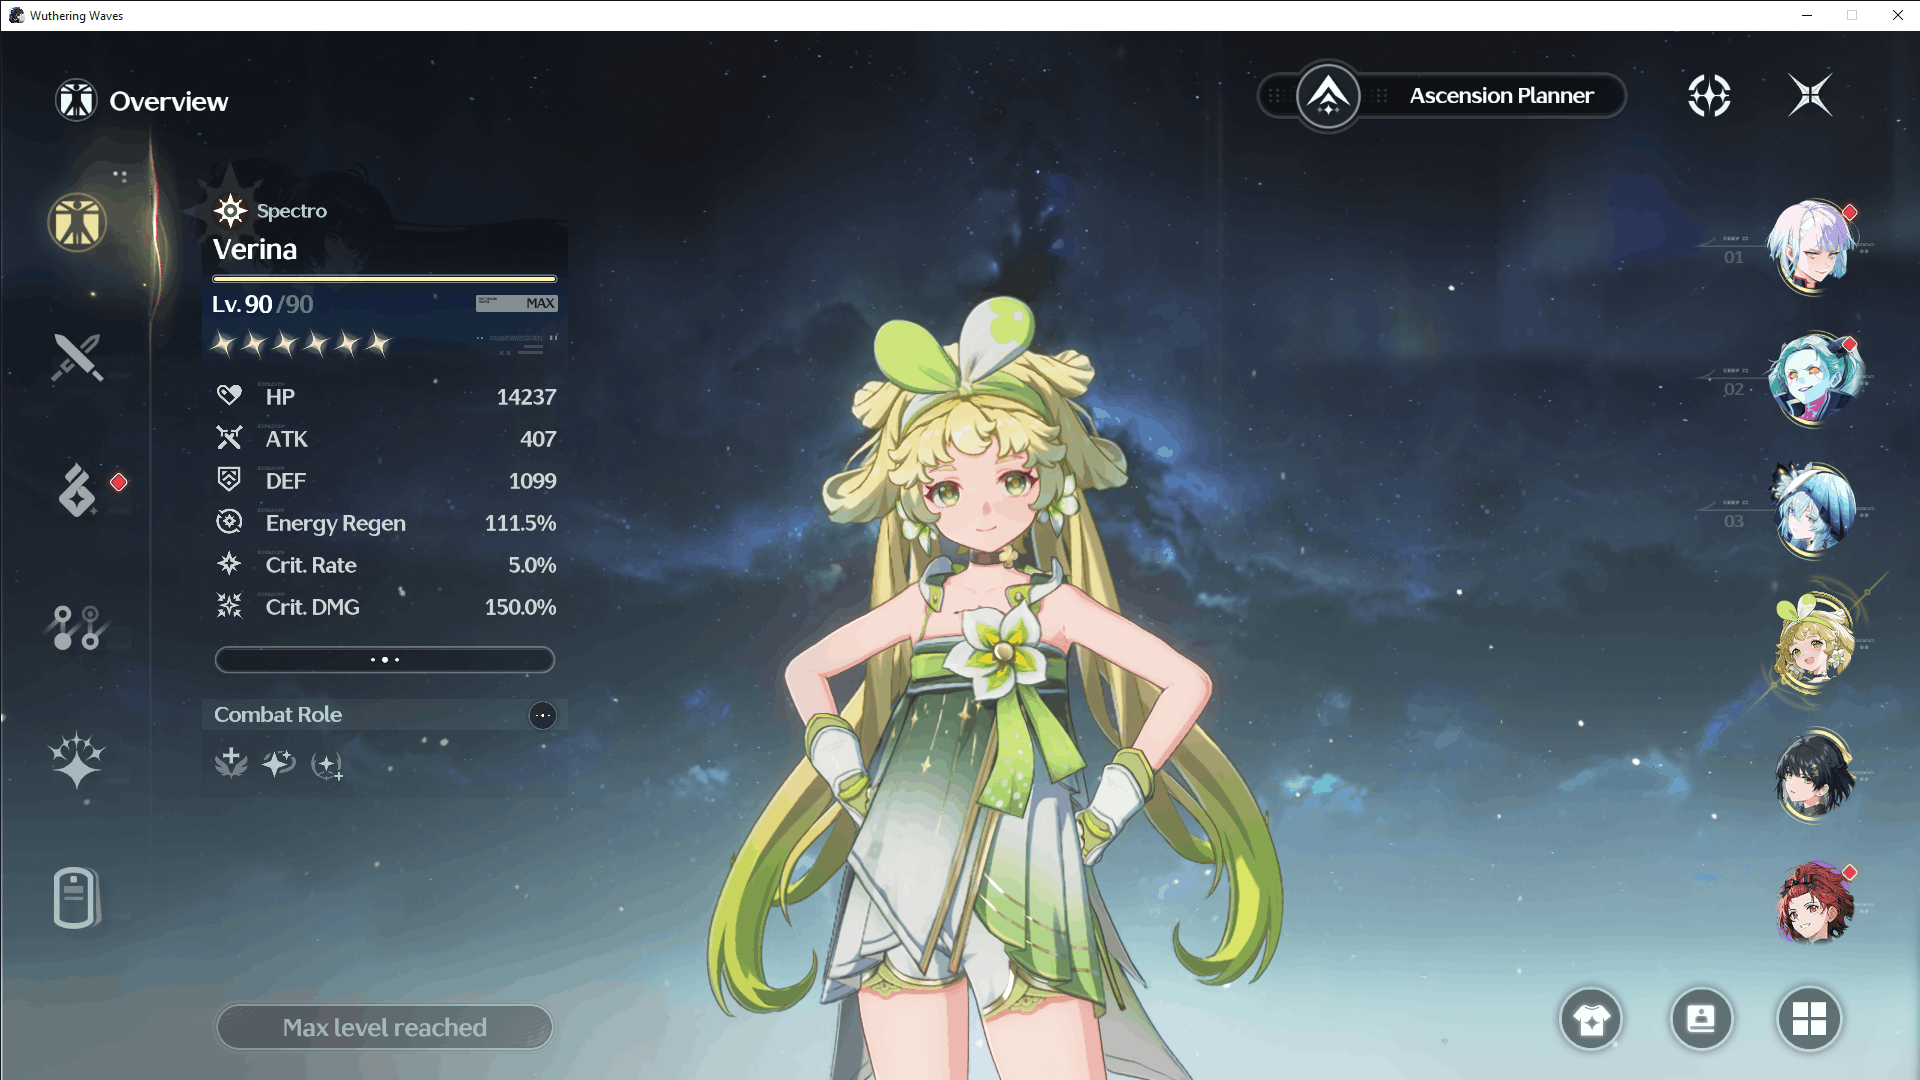The width and height of the screenshot is (1920, 1080).
Task: Click the ATK value 407
Action: pos(538,439)
